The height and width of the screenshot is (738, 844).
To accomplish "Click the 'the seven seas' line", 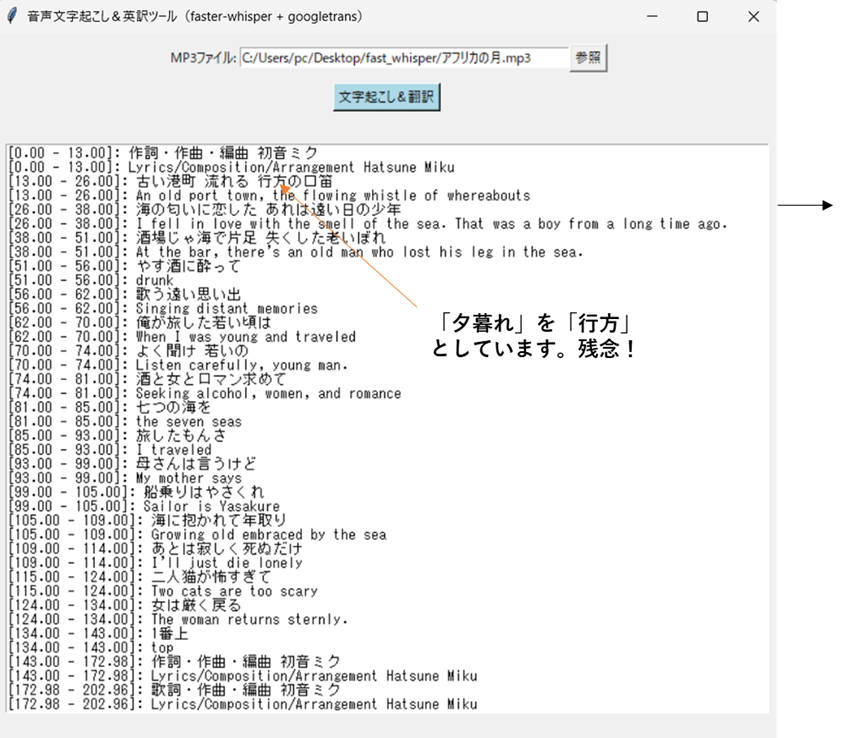I will pos(188,422).
